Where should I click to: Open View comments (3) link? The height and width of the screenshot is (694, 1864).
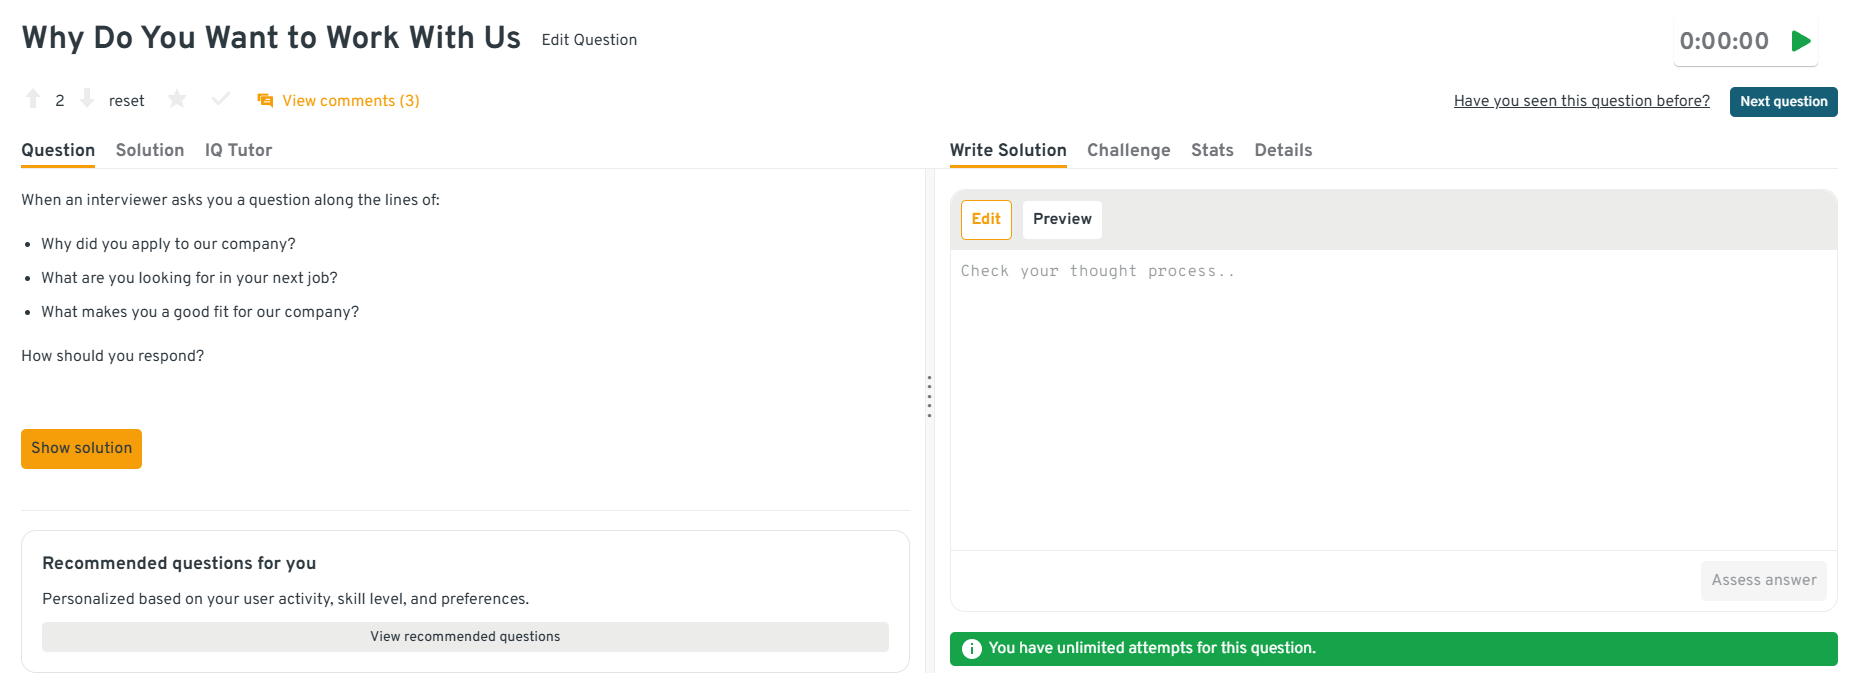pyautogui.click(x=350, y=101)
